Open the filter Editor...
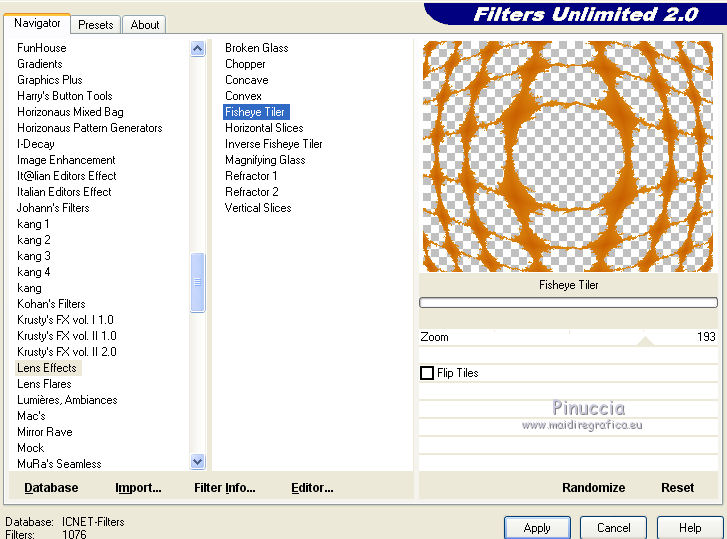This screenshot has height=539, width=727. pos(312,488)
